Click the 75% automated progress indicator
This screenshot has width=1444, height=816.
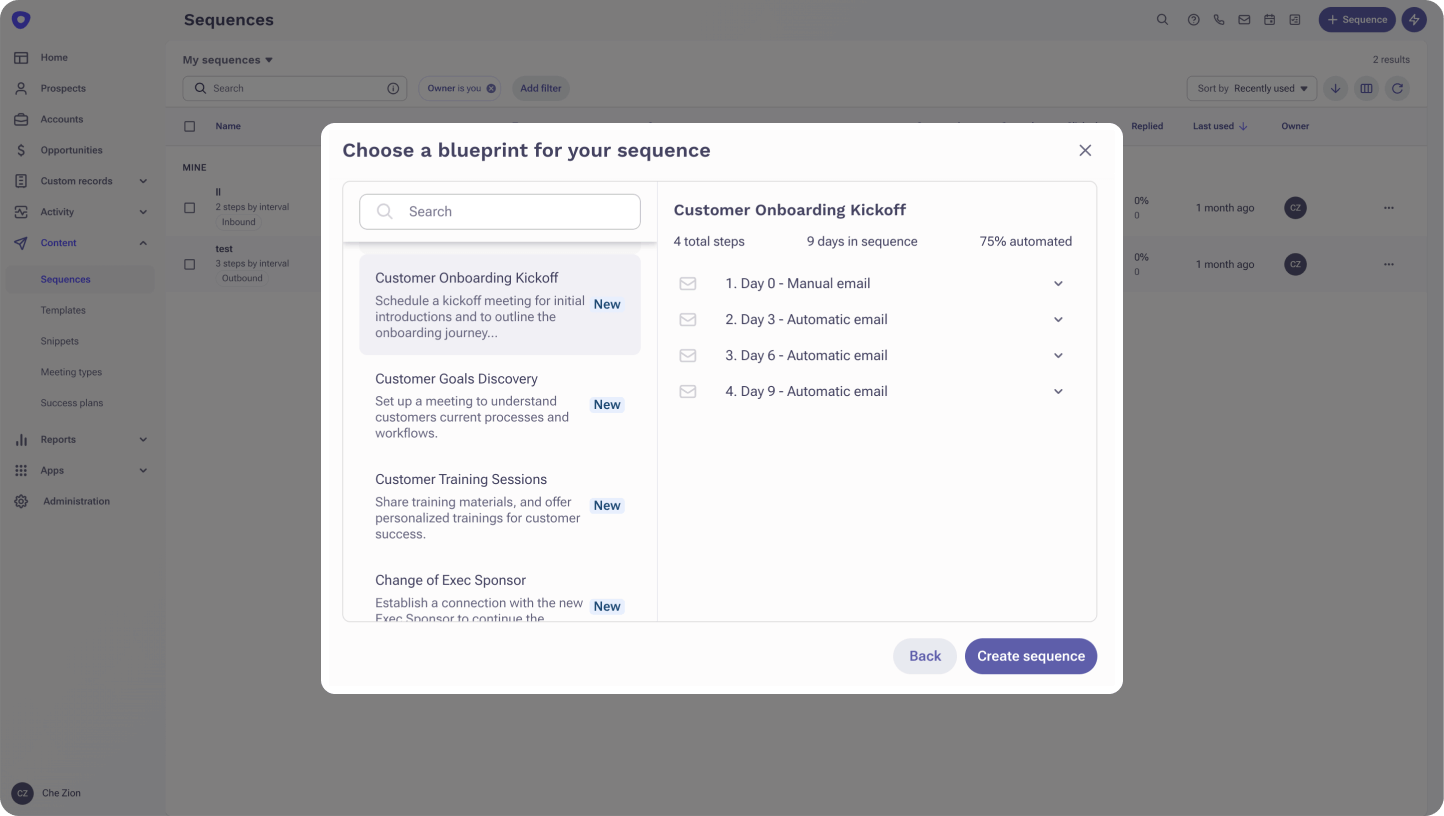point(1025,241)
